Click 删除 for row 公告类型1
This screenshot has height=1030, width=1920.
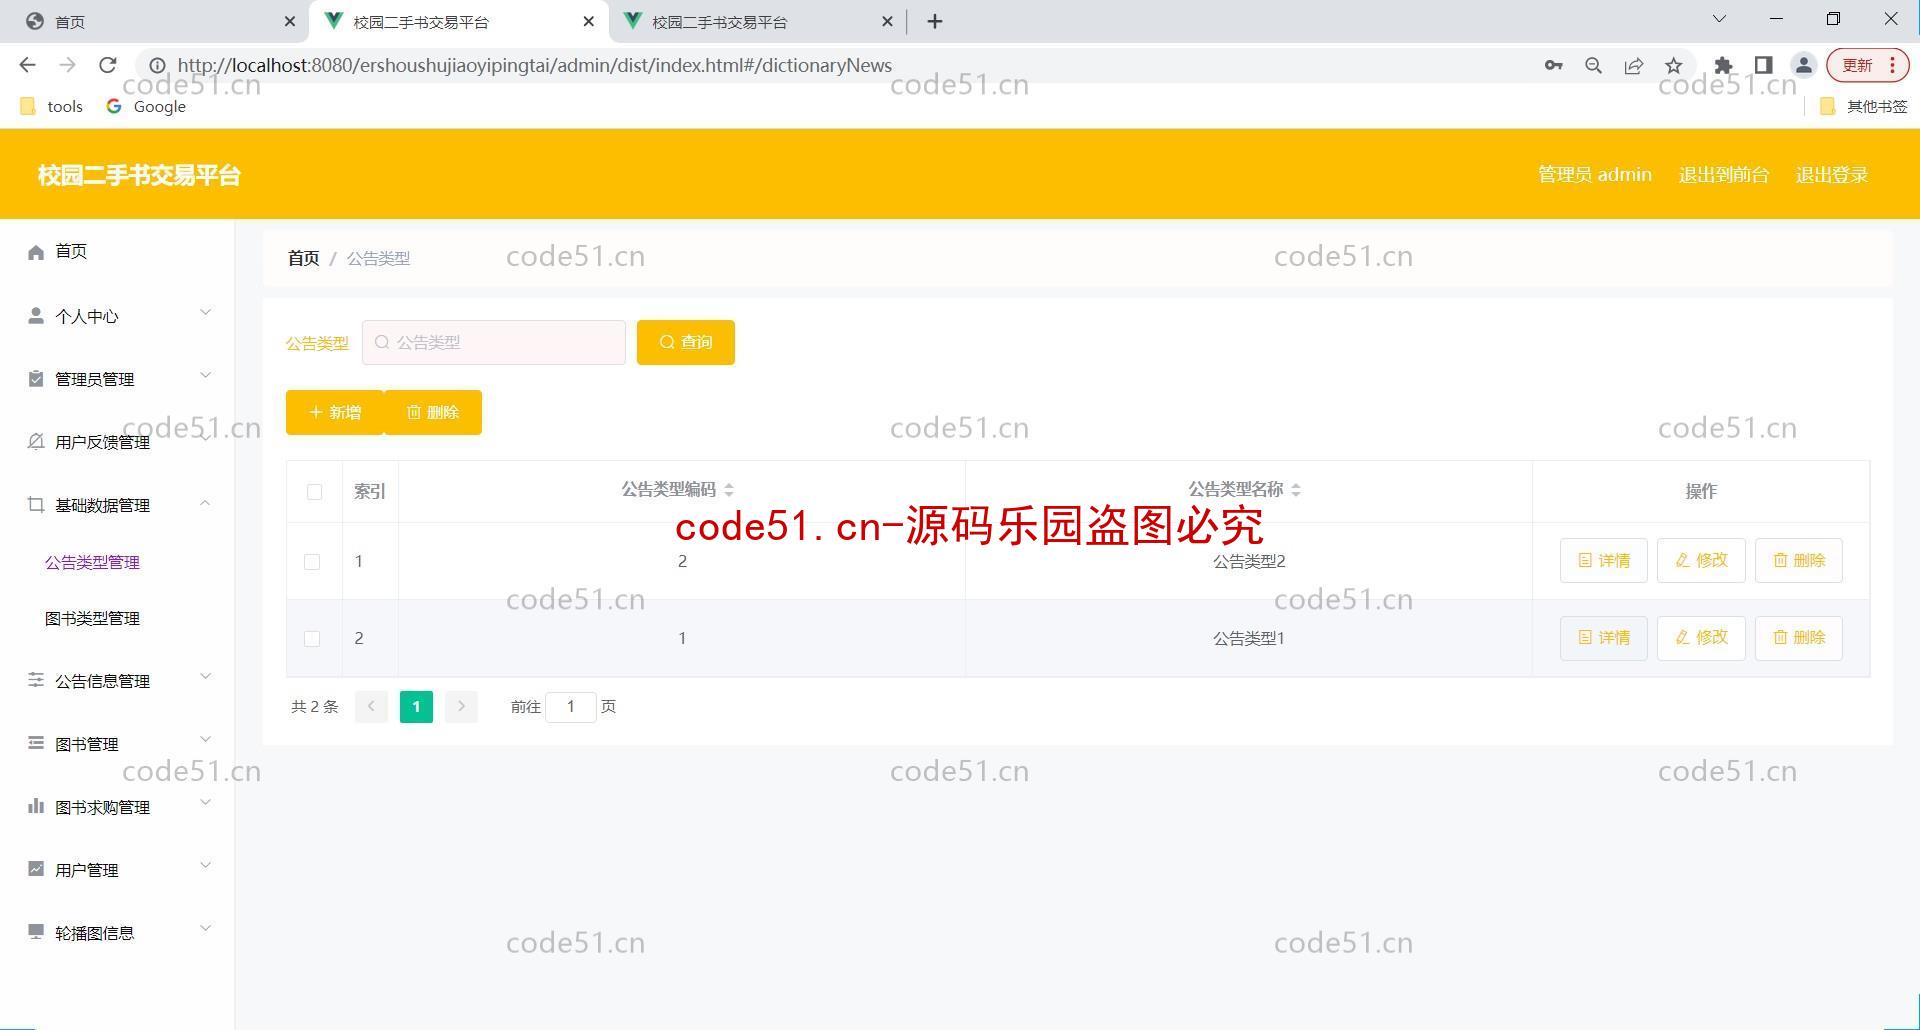[x=1799, y=638]
